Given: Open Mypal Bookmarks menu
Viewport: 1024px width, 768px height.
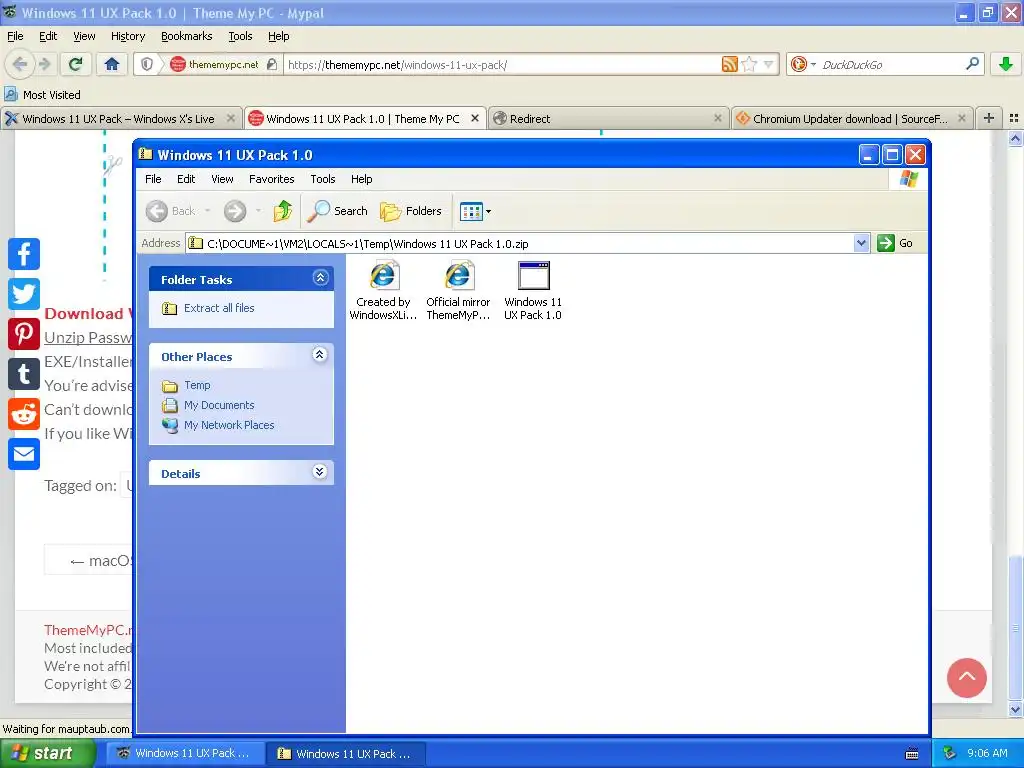Looking at the screenshot, I should (x=187, y=36).
